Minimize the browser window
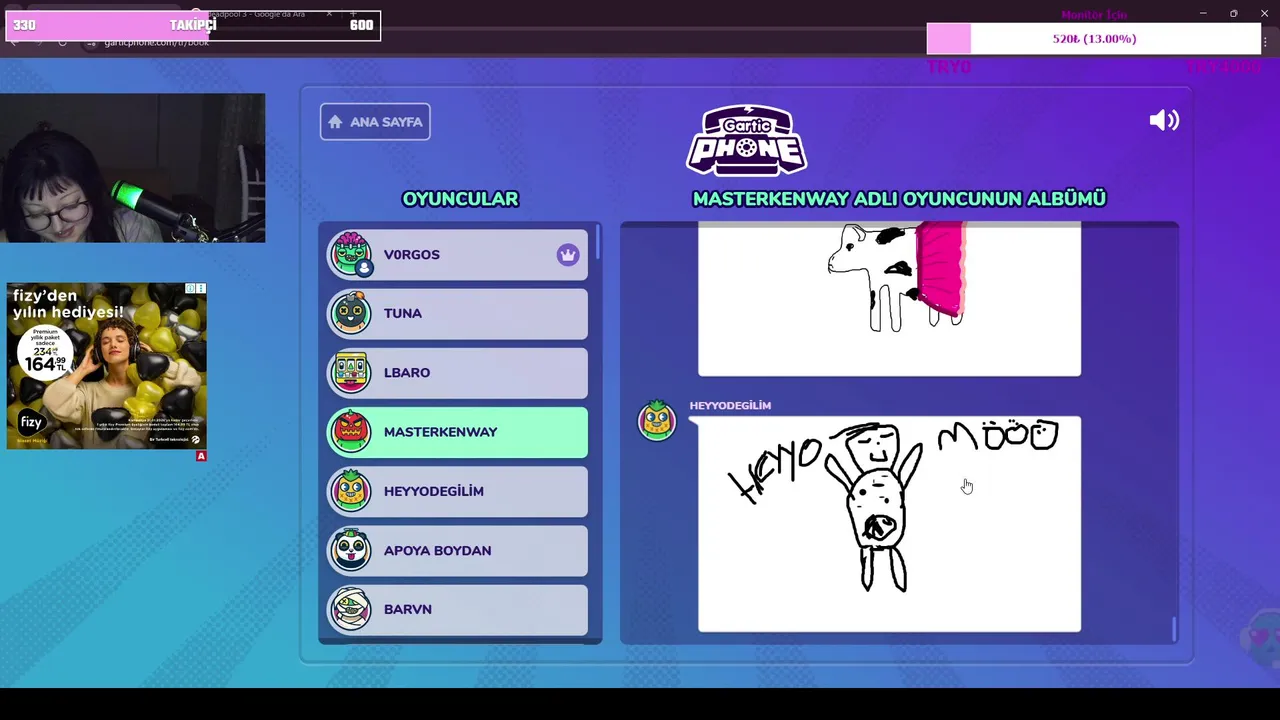The image size is (1280, 720). point(1203,13)
